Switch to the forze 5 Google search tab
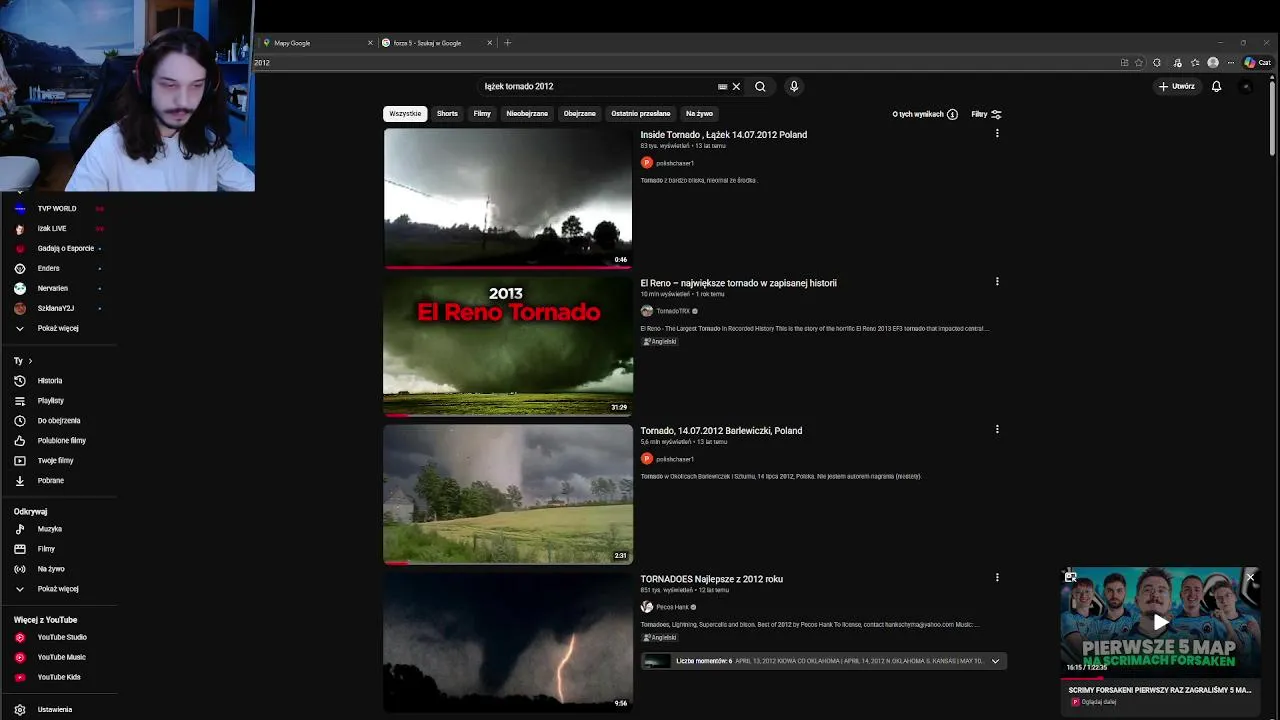 [x=437, y=43]
